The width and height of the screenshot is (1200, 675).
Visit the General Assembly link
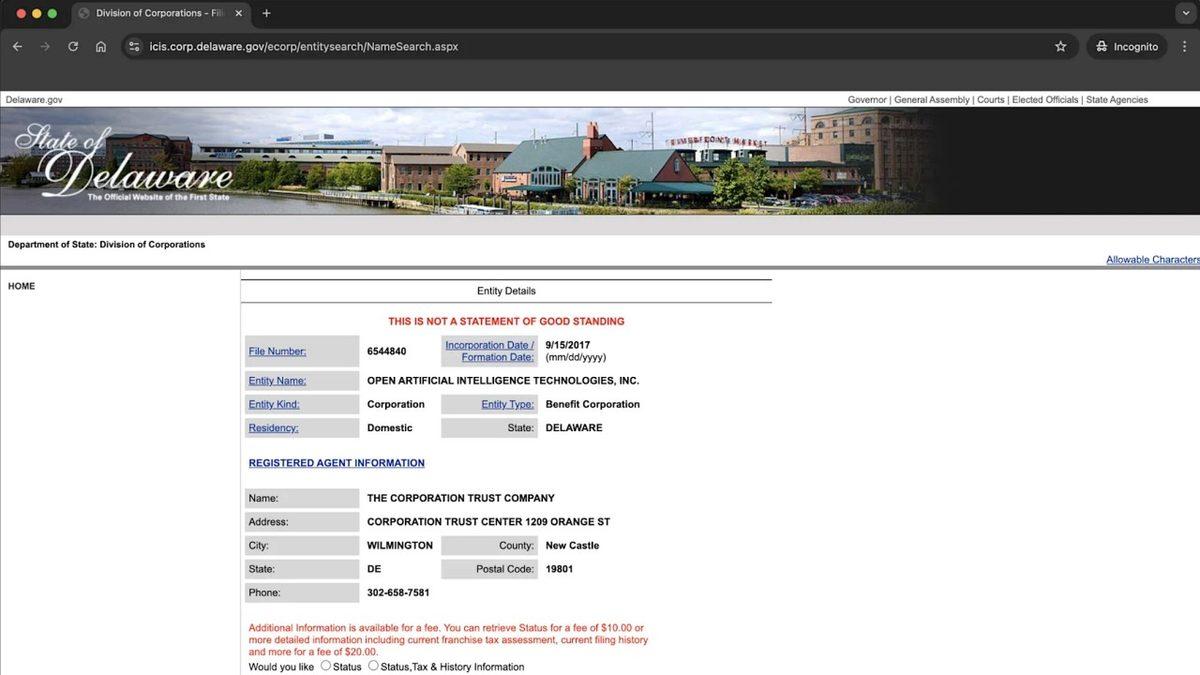pyautogui.click(x=931, y=100)
